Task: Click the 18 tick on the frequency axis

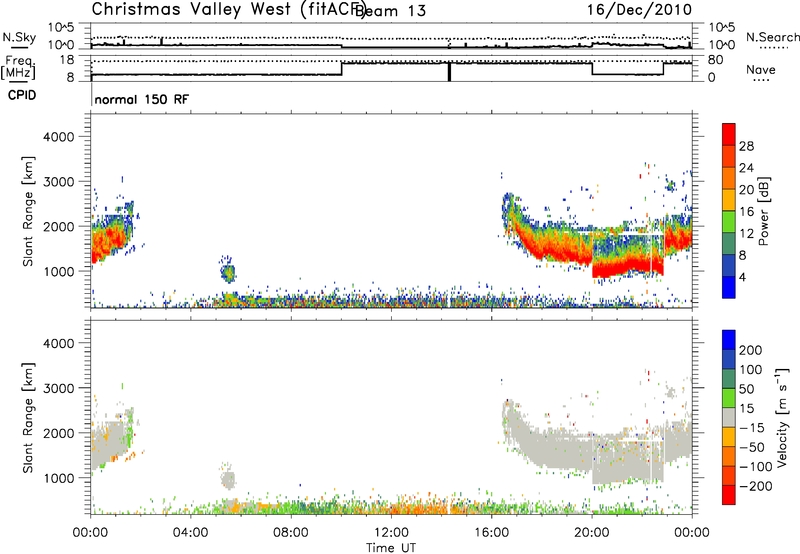Action: [x=67, y=60]
